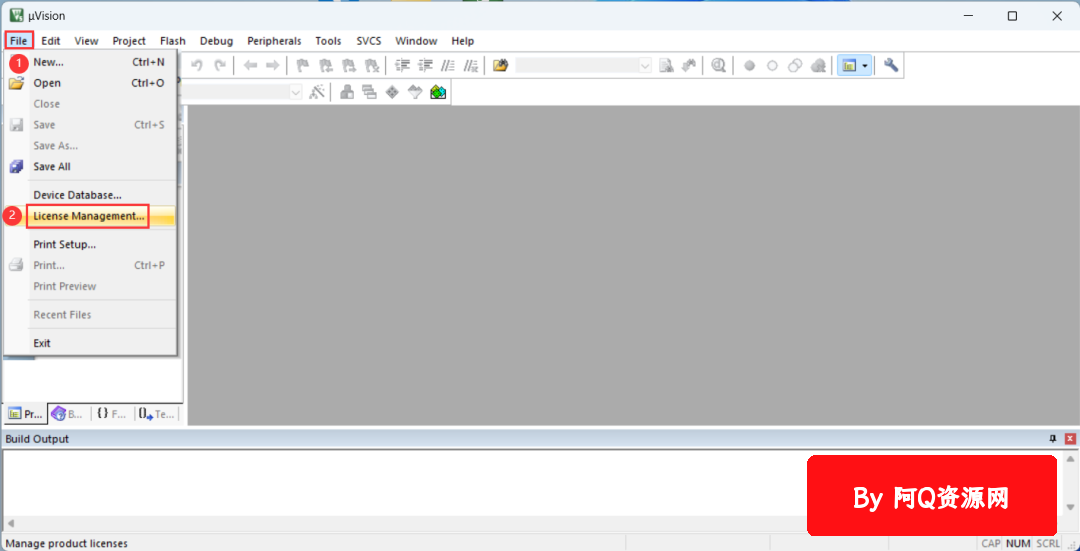Open Device Database... menu entry
Viewport: 1080px width, 551px height.
pyautogui.click(x=91, y=196)
